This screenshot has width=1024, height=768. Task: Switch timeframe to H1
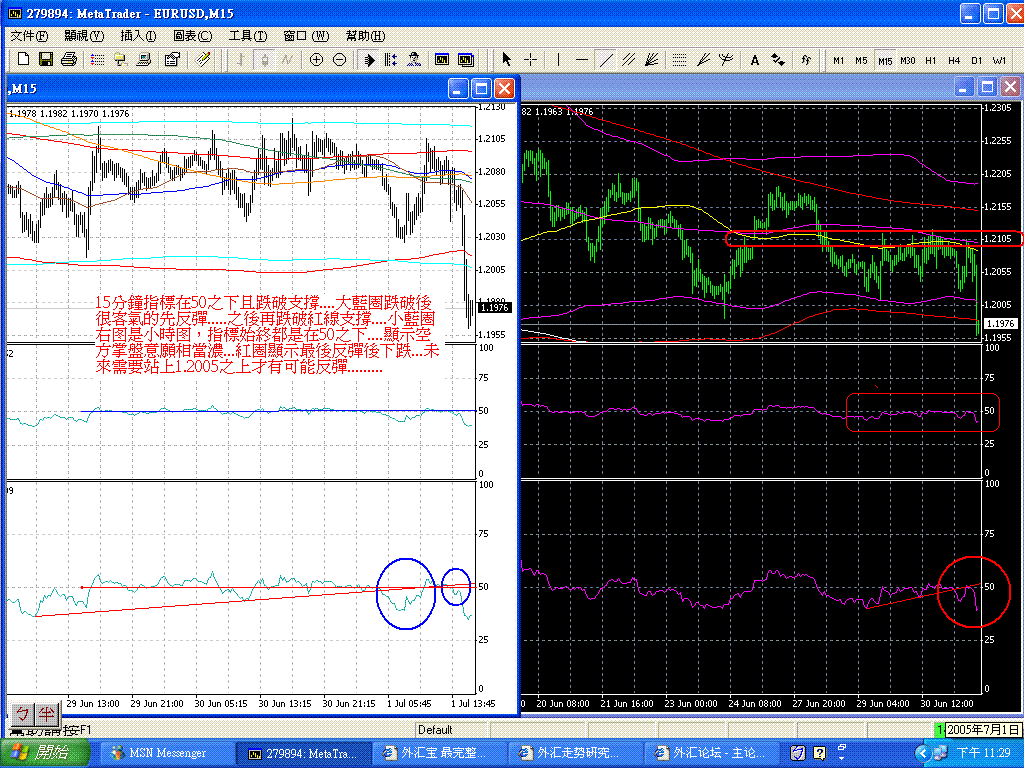pyautogui.click(x=931, y=61)
